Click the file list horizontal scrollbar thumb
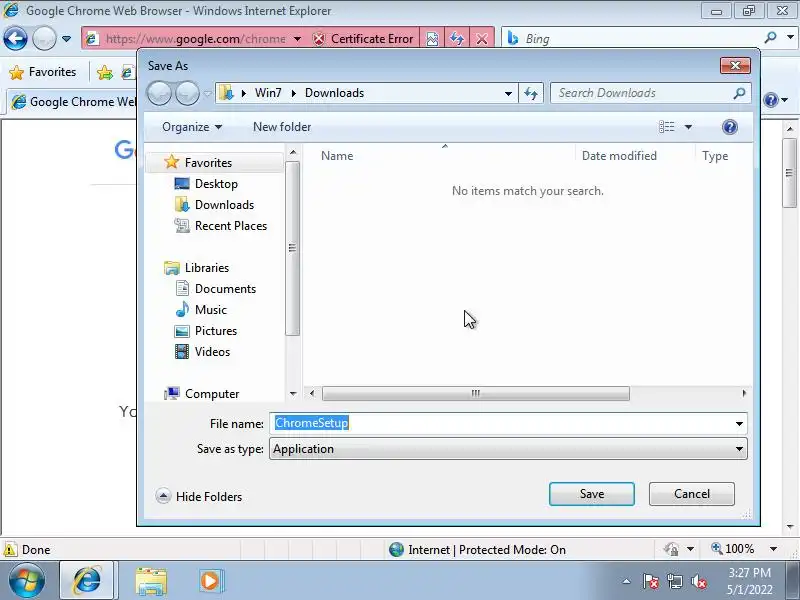800x600 pixels. [476, 393]
